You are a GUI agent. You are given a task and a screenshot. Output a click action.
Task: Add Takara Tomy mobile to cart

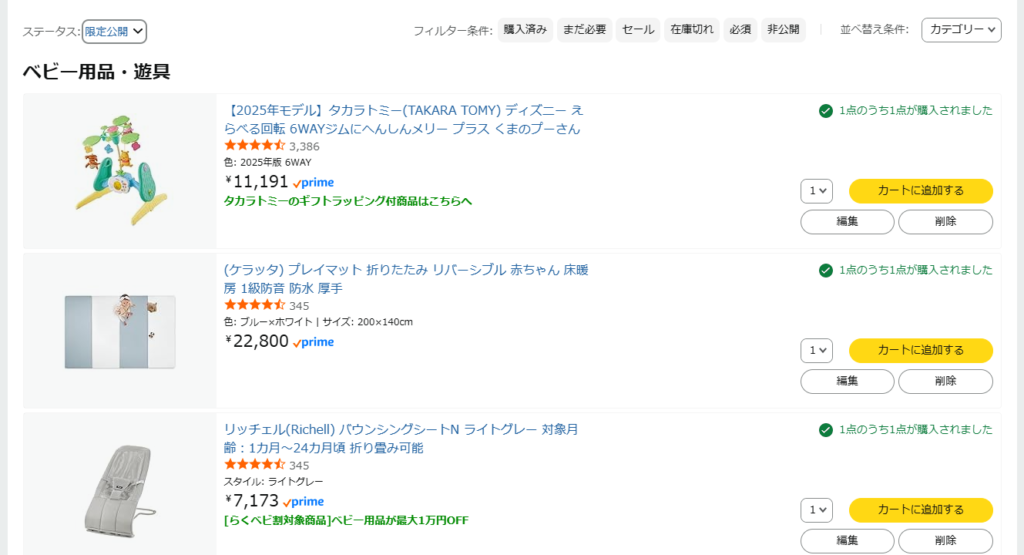[x=920, y=191]
